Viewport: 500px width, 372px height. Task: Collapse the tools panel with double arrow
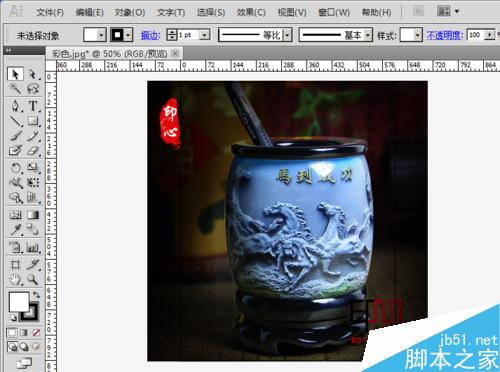8,50
